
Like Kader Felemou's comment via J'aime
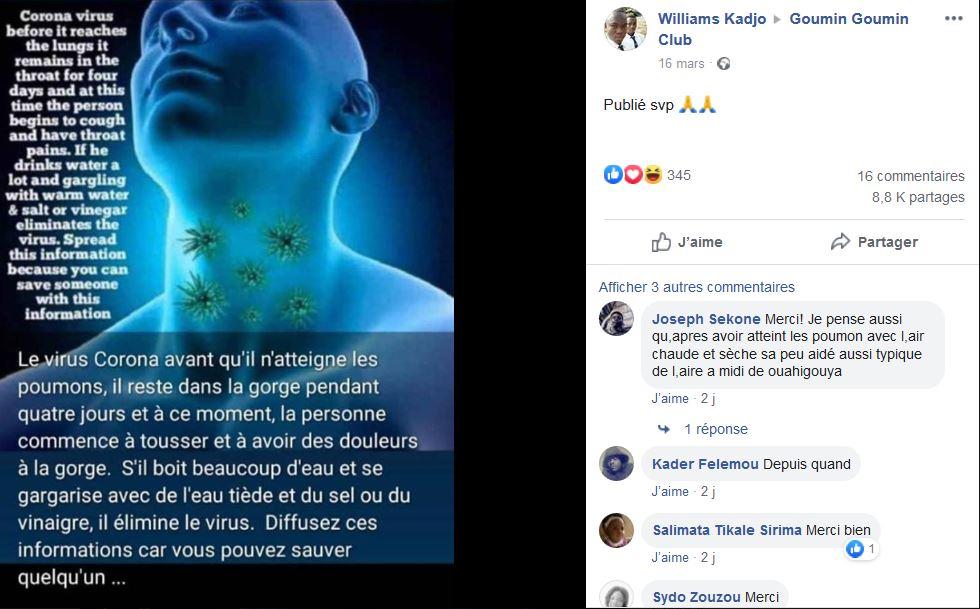point(669,491)
